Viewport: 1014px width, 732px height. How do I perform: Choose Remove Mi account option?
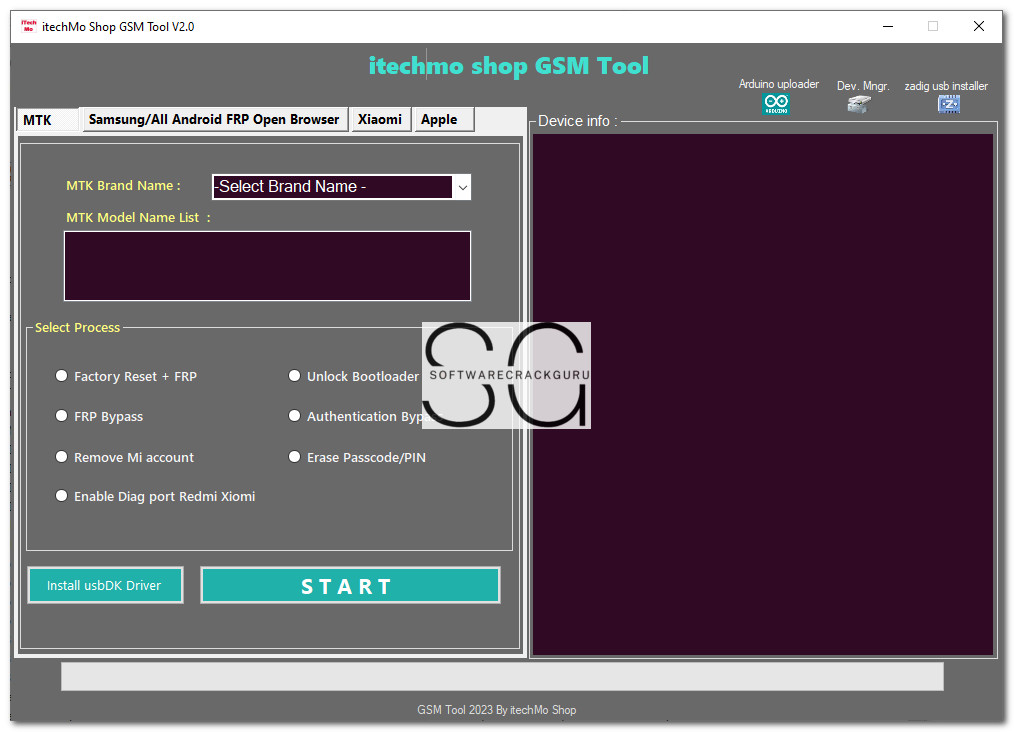(61, 457)
